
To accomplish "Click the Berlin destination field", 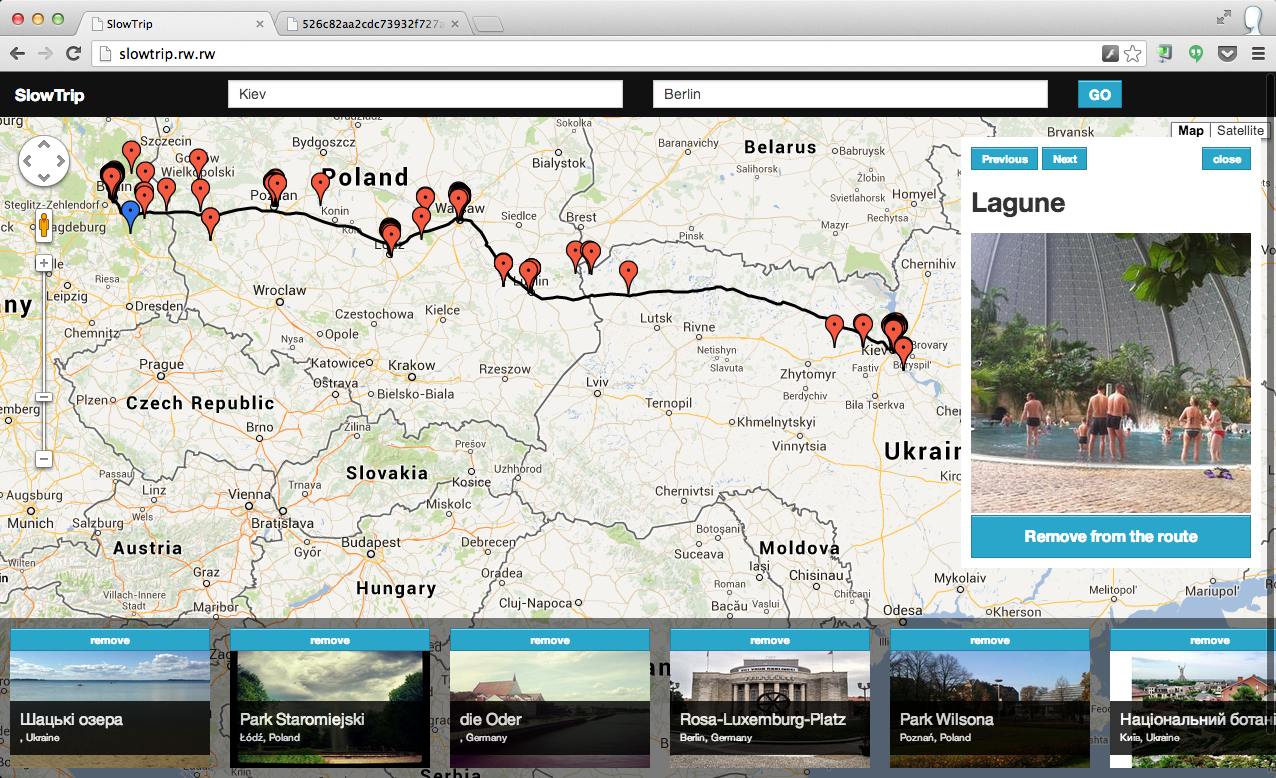I will 850,94.
